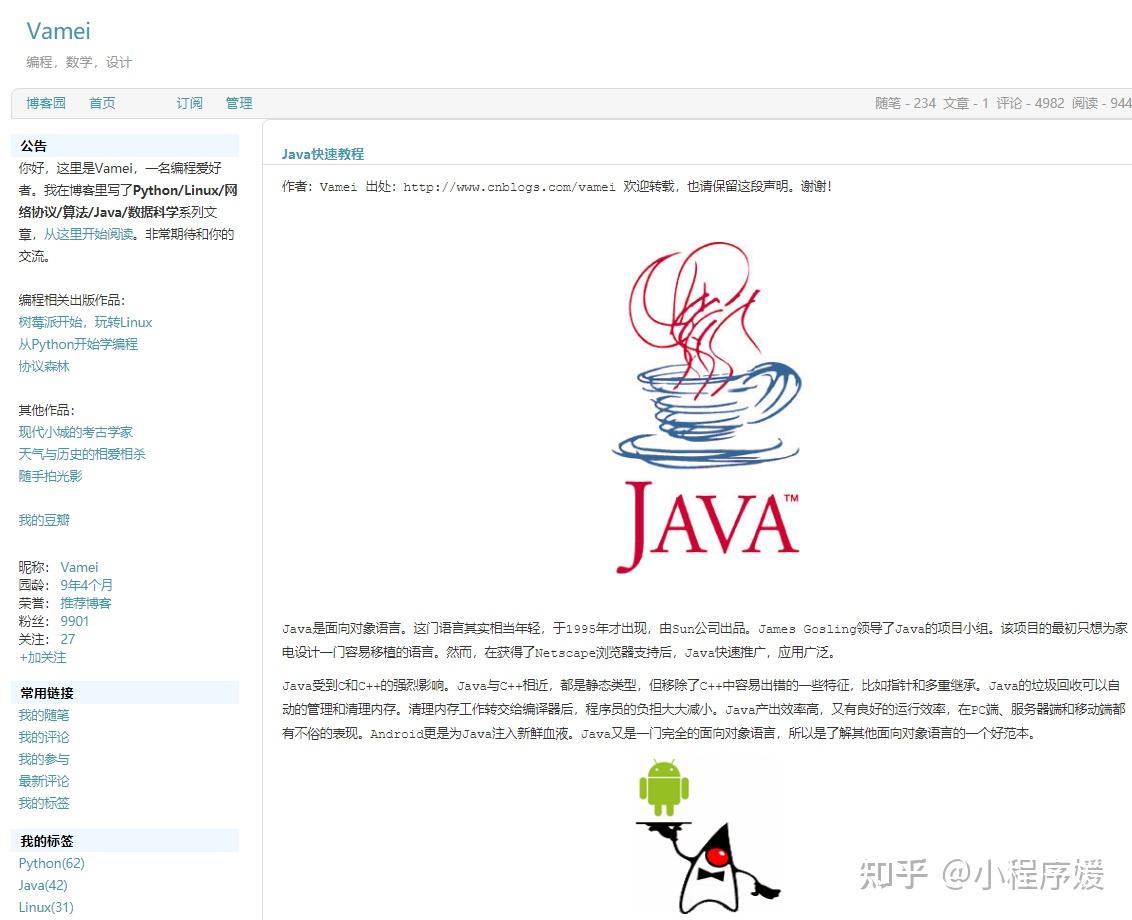1132x920 pixels.
Task: Visit the 我的豆瓣 link
Action: click(x=44, y=520)
